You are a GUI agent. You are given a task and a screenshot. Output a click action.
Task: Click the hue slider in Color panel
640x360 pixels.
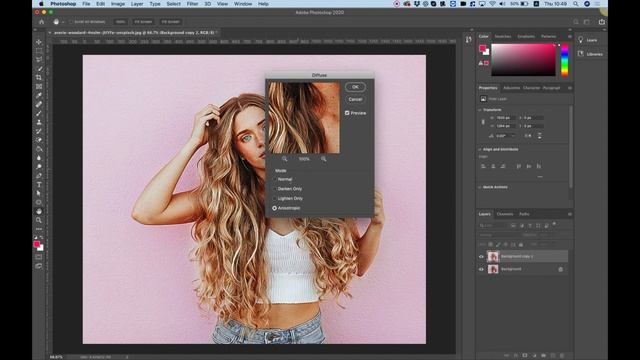tap(564, 60)
